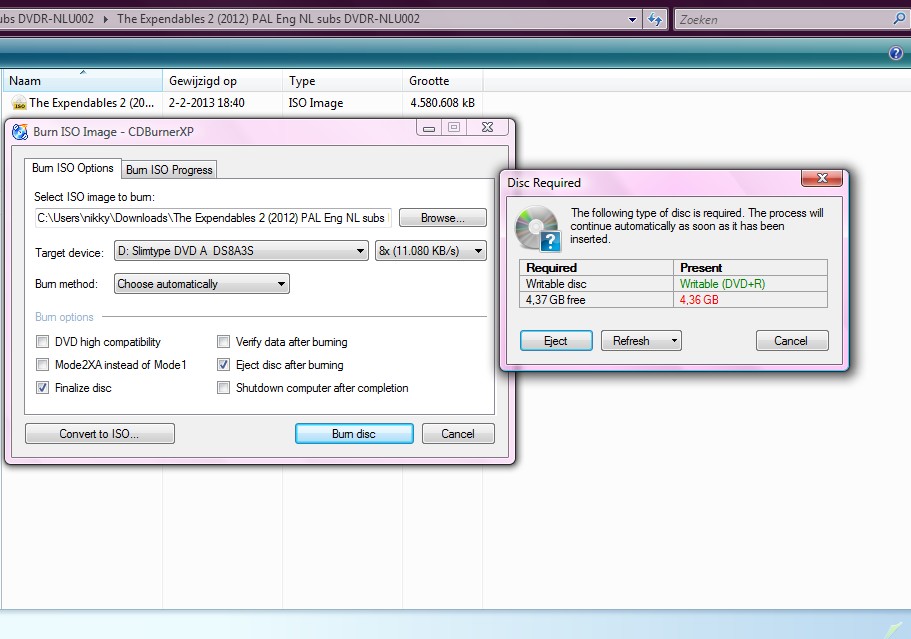The height and width of the screenshot is (639, 911).
Task: Cancel the Disc Required dialog
Action: [791, 341]
